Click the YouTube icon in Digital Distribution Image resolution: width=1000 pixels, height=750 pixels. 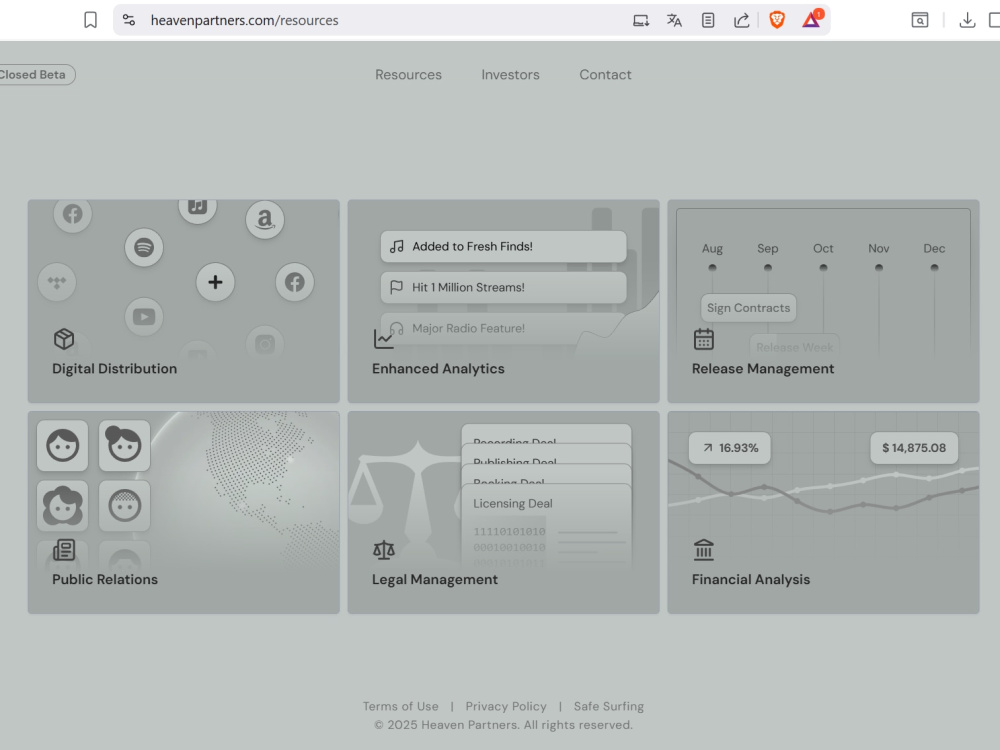point(144,317)
